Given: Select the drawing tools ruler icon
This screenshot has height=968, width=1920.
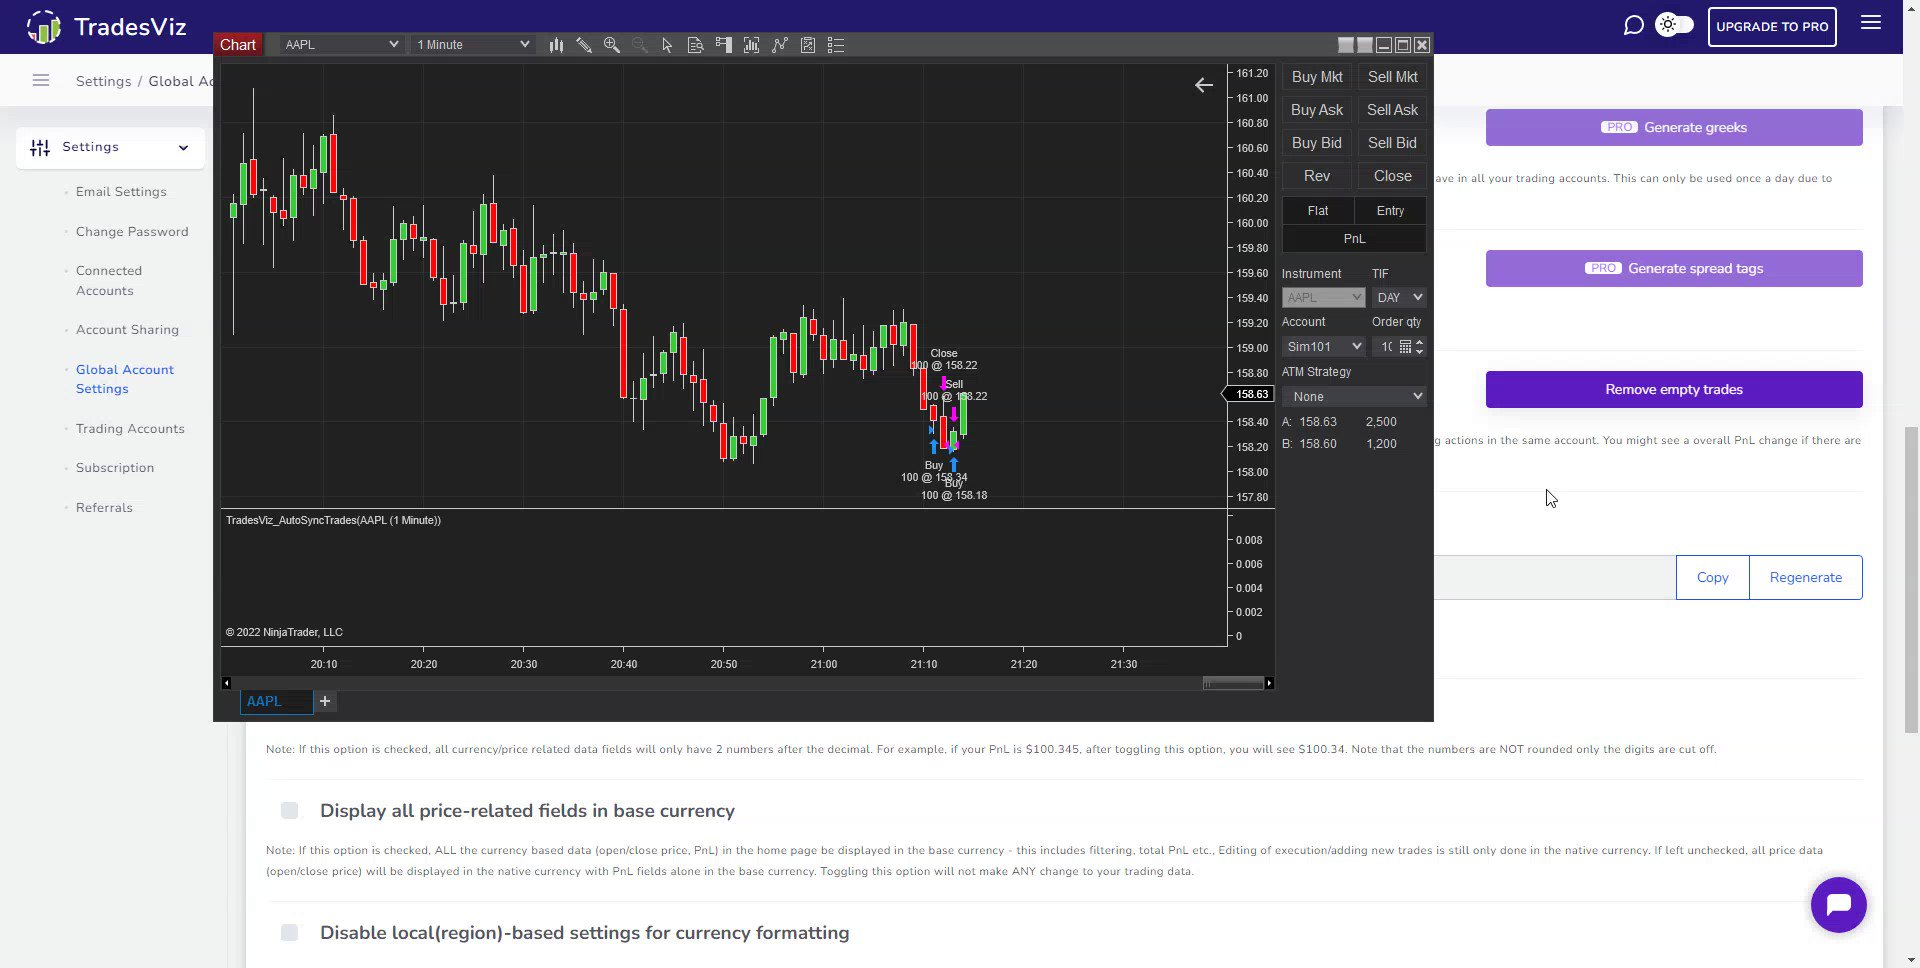Looking at the screenshot, I should (x=584, y=45).
